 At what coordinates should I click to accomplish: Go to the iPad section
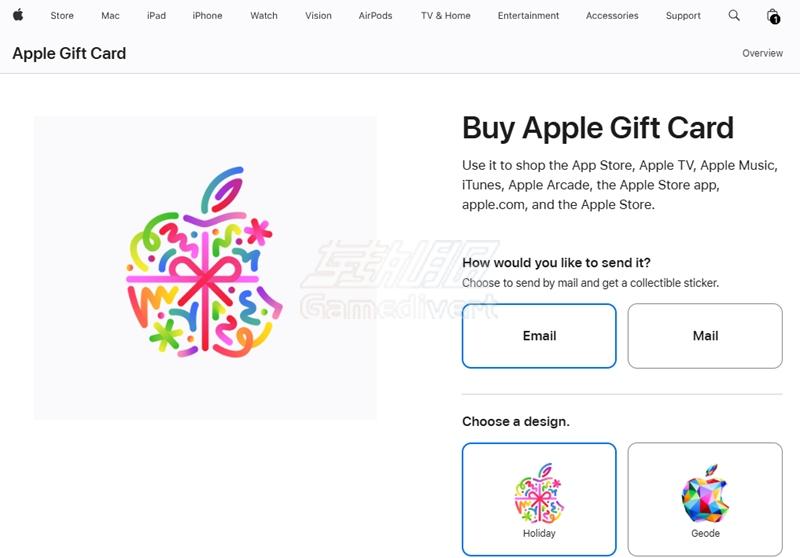pos(156,16)
